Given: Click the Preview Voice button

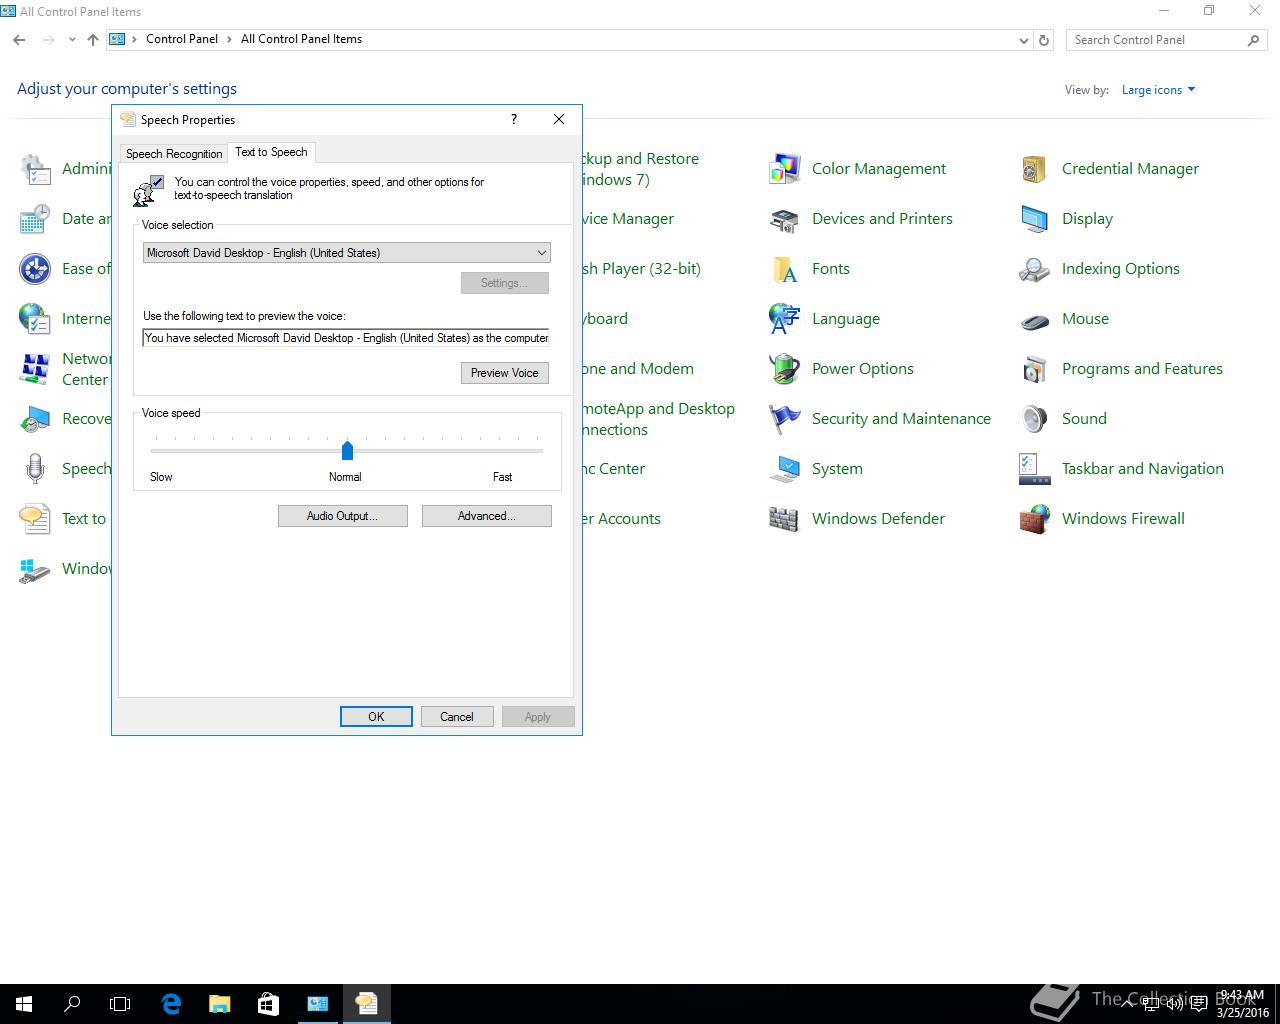Looking at the screenshot, I should pos(504,373).
